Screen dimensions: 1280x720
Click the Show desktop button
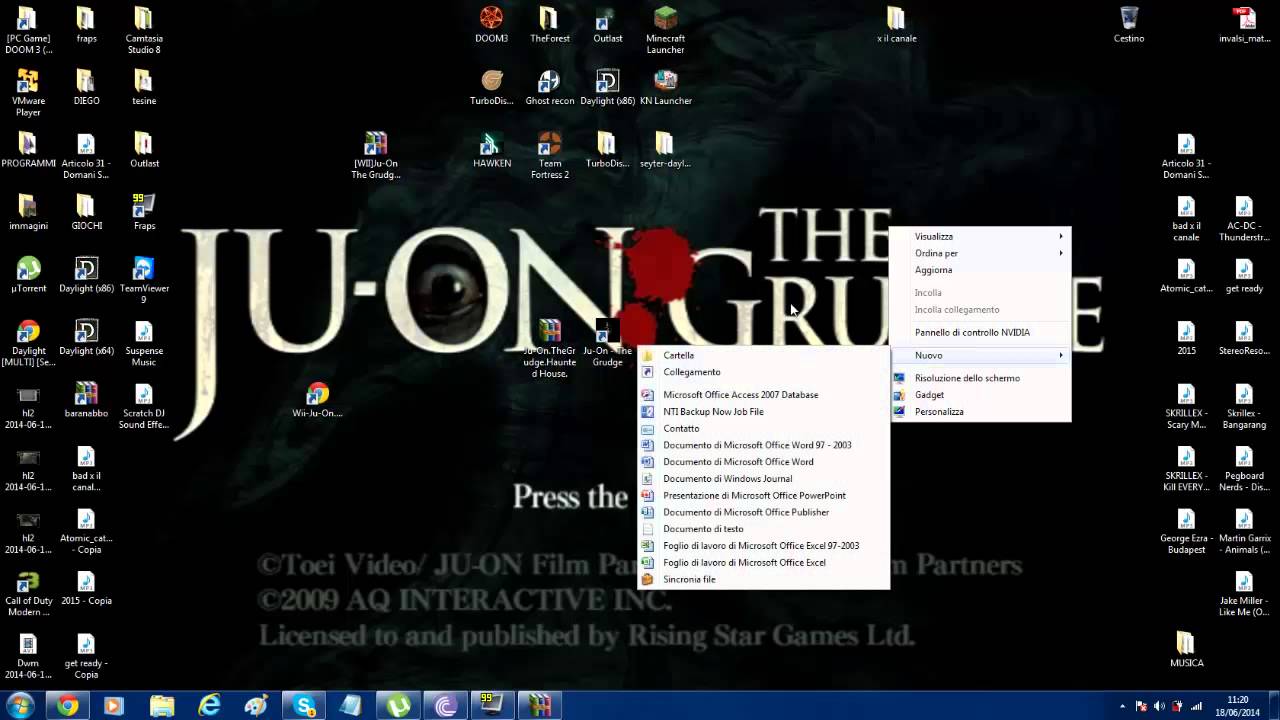click(x=1273, y=706)
